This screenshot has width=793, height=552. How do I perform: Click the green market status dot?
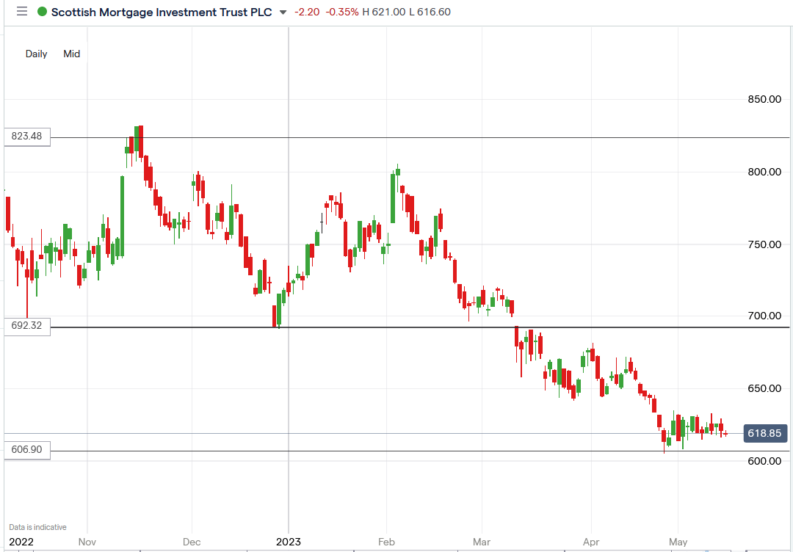click(42, 12)
